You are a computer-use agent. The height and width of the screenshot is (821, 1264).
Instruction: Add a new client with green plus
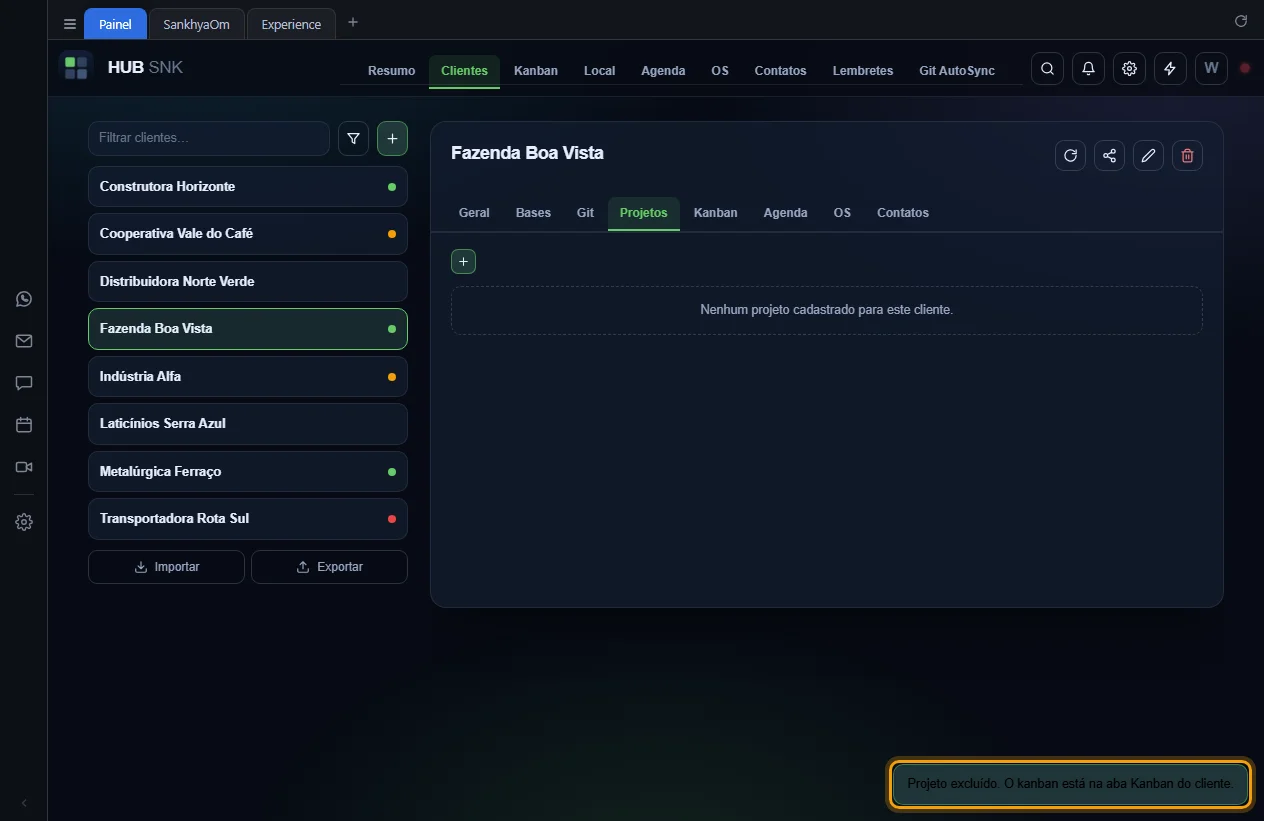tap(392, 139)
